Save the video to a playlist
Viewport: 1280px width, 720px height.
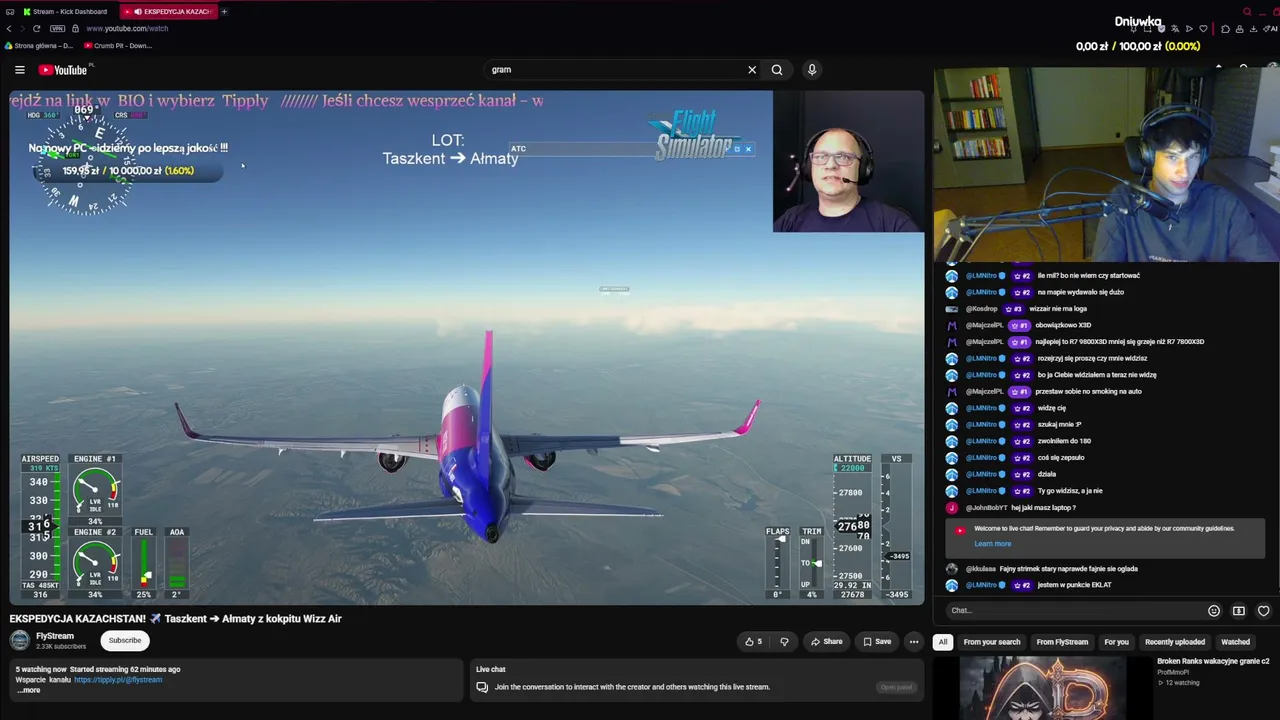point(877,642)
